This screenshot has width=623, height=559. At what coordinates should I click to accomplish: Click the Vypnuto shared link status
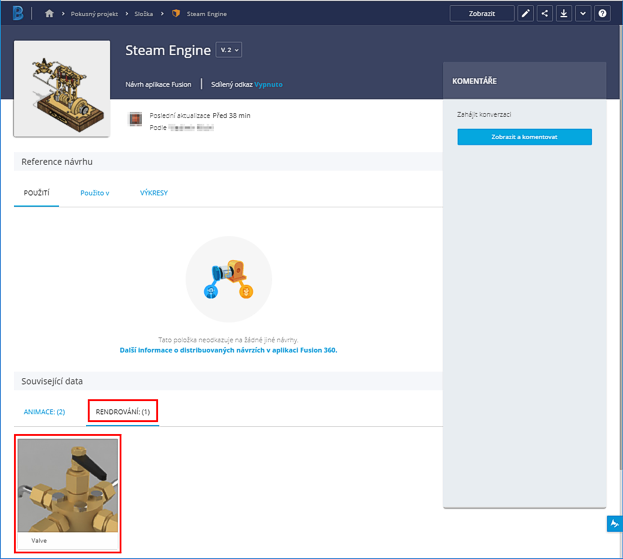pos(269,84)
